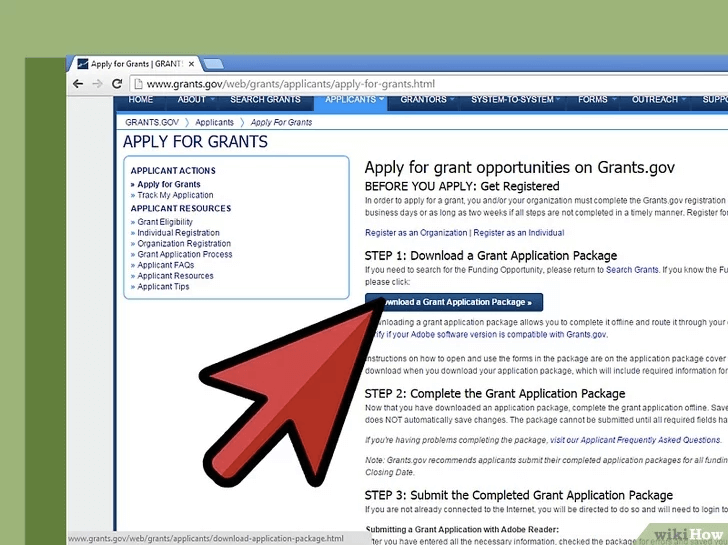Expand the SYSTEM-TO-SYSTEM dropdown menu
This screenshot has height=545, width=728.
tap(517, 100)
